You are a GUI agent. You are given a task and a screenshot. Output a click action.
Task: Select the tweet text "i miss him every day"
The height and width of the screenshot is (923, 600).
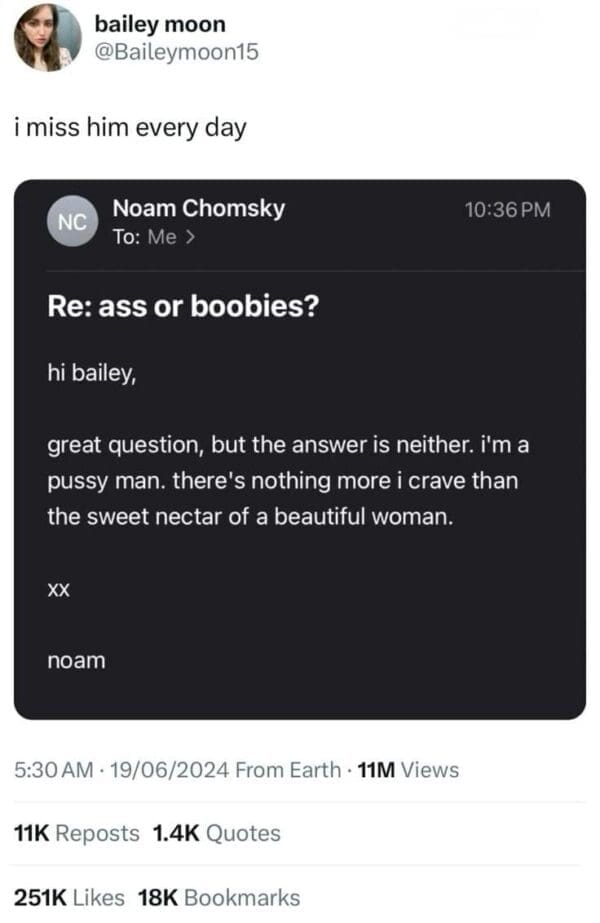tap(130, 129)
